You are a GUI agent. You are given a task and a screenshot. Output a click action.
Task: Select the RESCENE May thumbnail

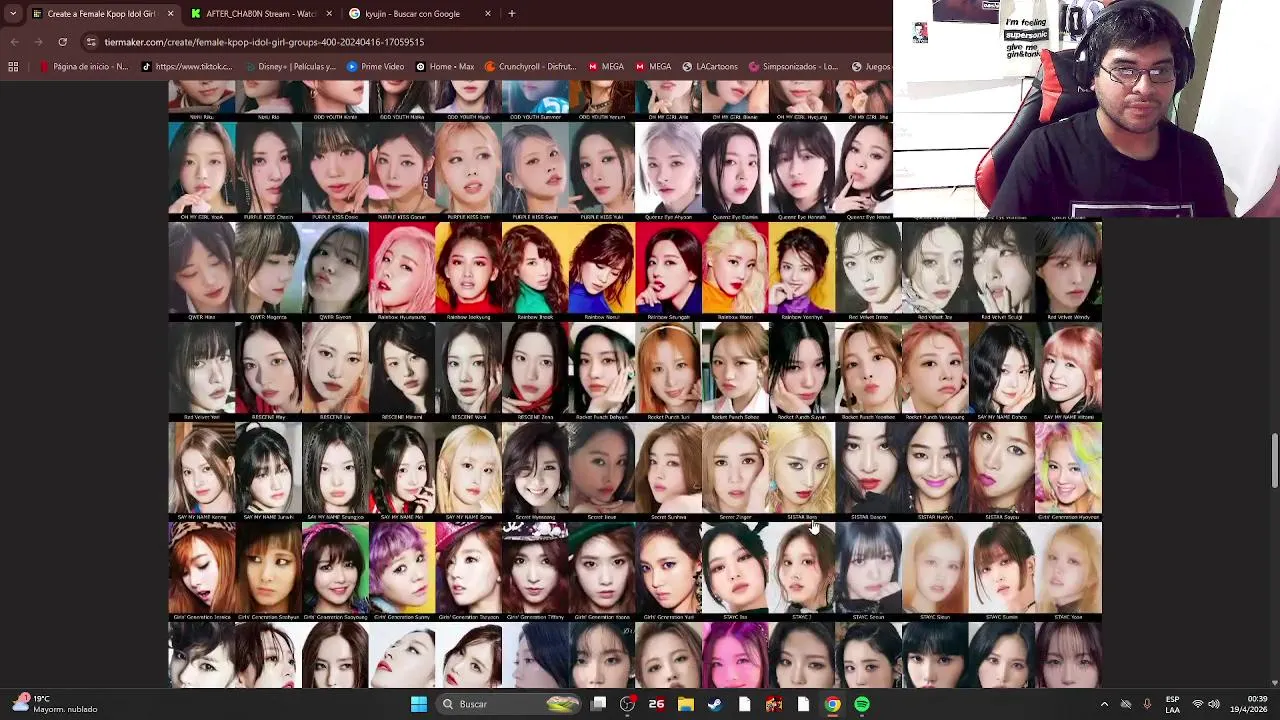coord(268,371)
